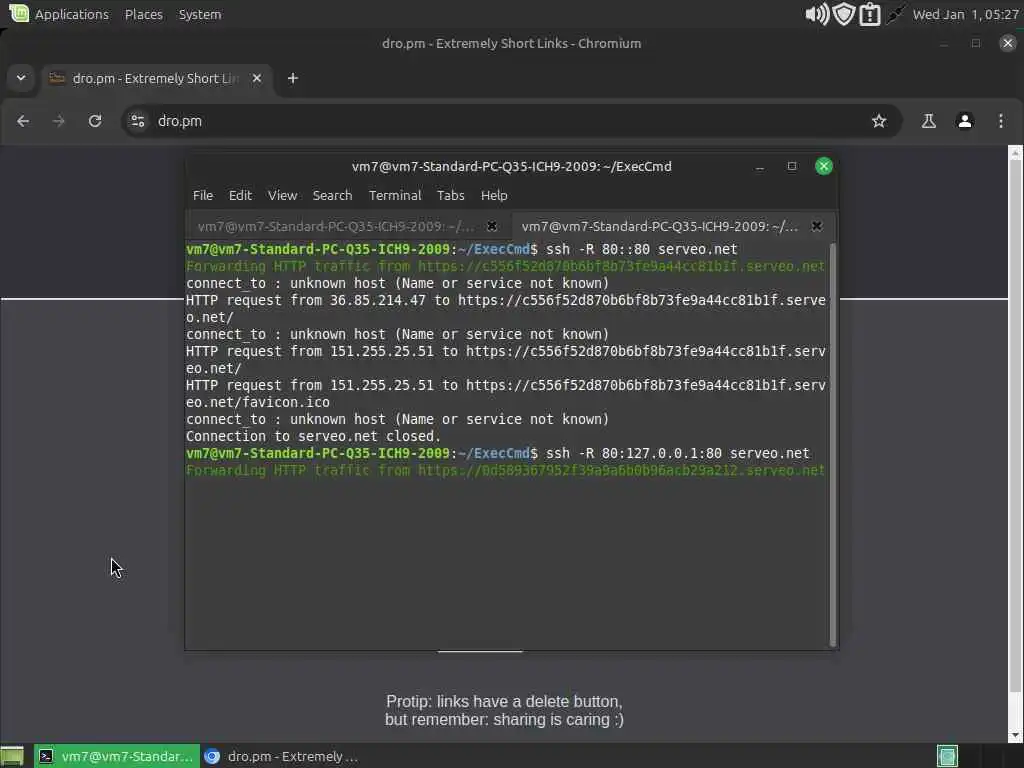Screen dimensions: 1024x768
Task: Click the update manager clipboard tray icon
Action: click(x=870, y=14)
